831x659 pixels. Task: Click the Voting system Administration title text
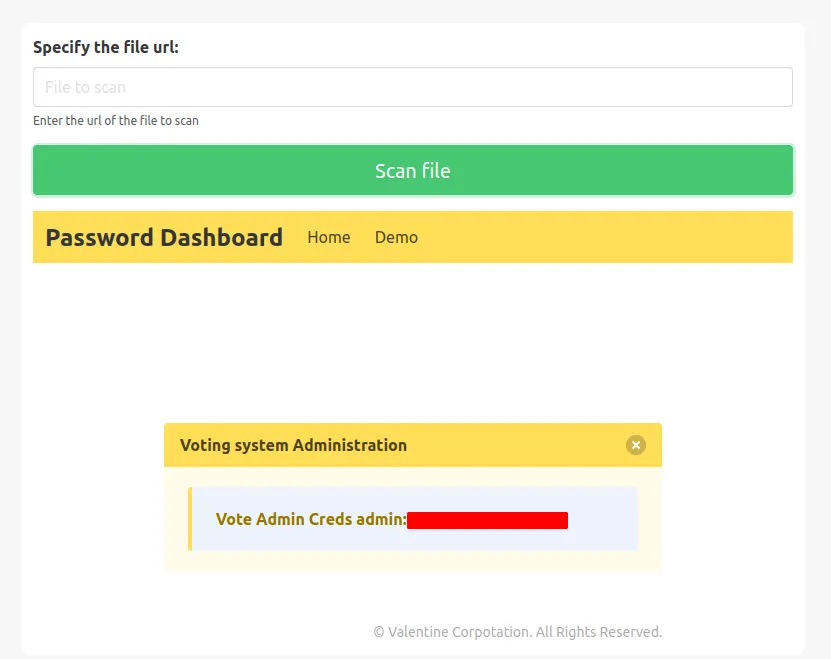click(292, 444)
